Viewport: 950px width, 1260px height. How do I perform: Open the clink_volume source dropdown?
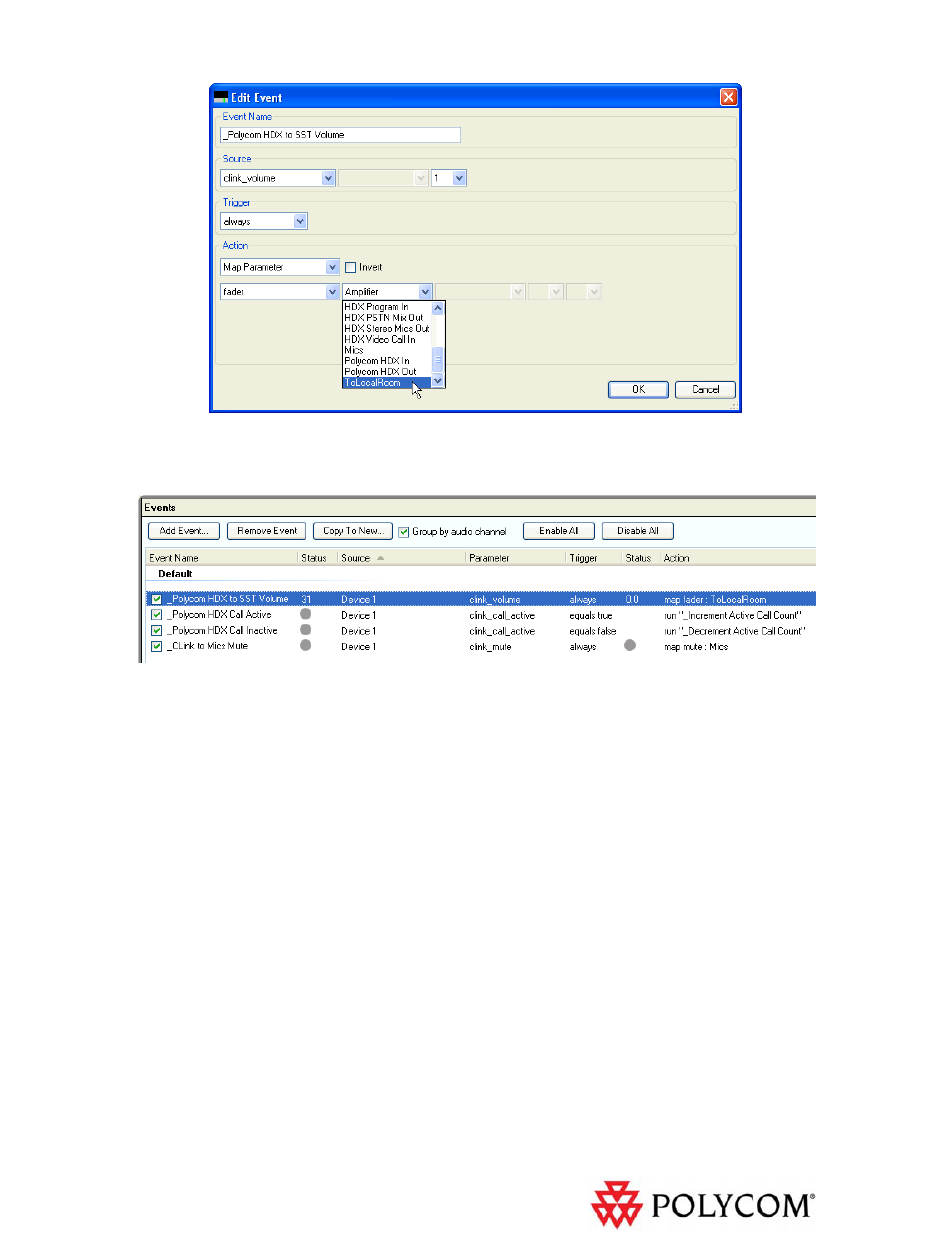(328, 178)
